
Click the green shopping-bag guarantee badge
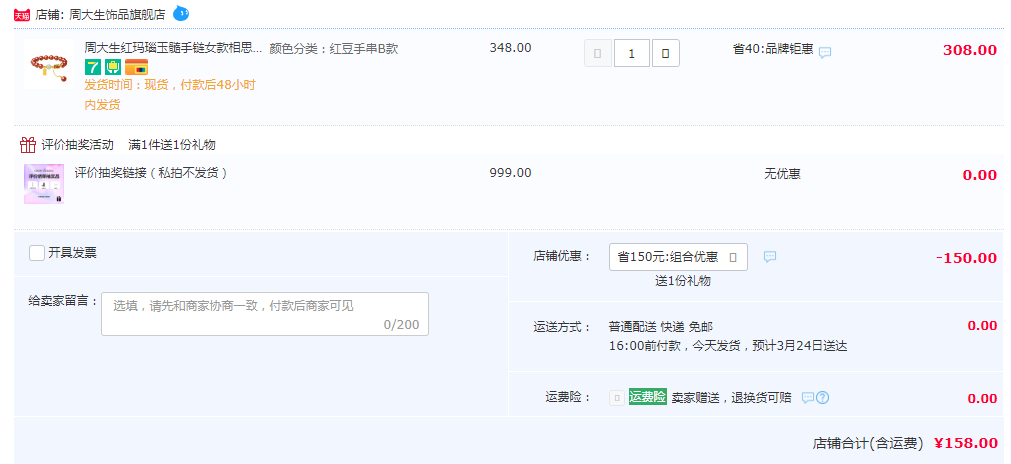pyautogui.click(x=113, y=67)
